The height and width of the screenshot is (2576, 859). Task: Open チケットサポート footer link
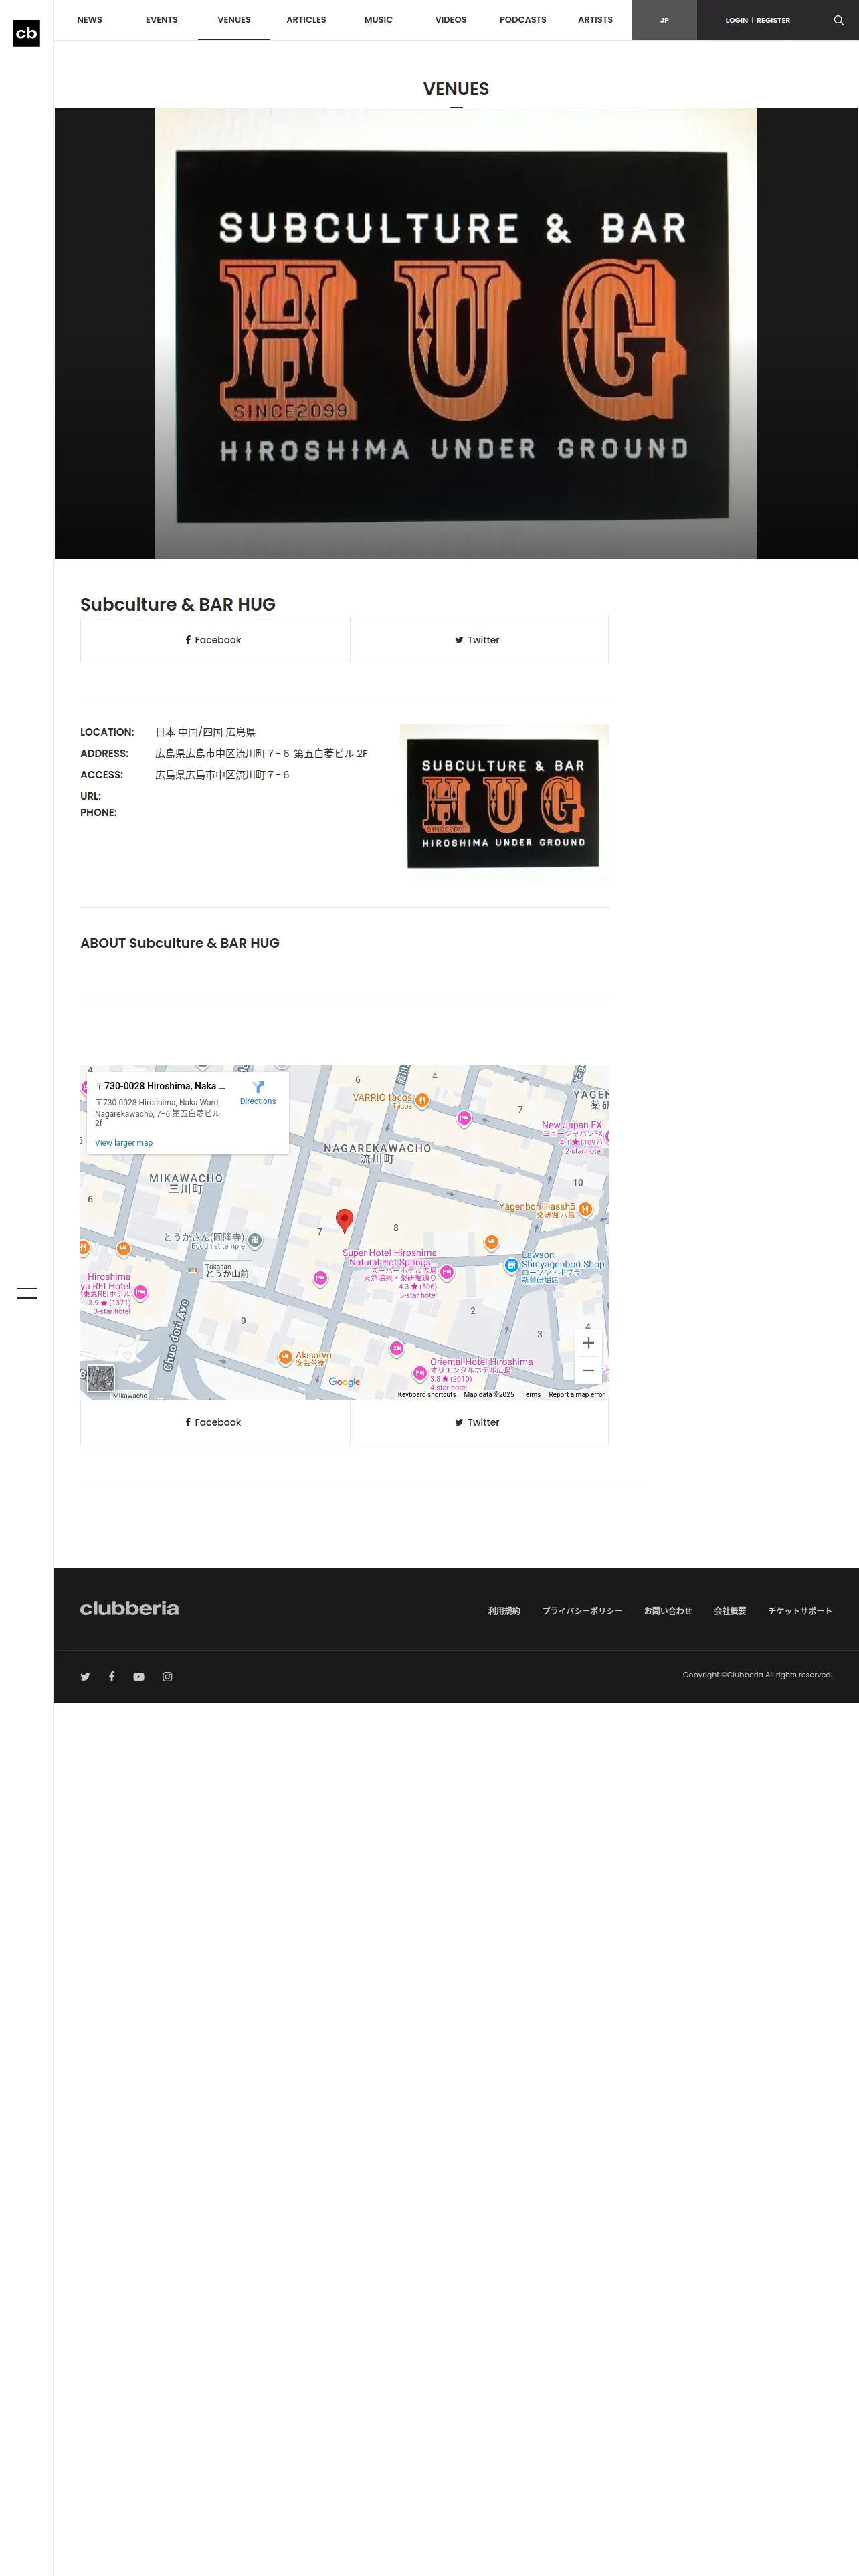[800, 1611]
